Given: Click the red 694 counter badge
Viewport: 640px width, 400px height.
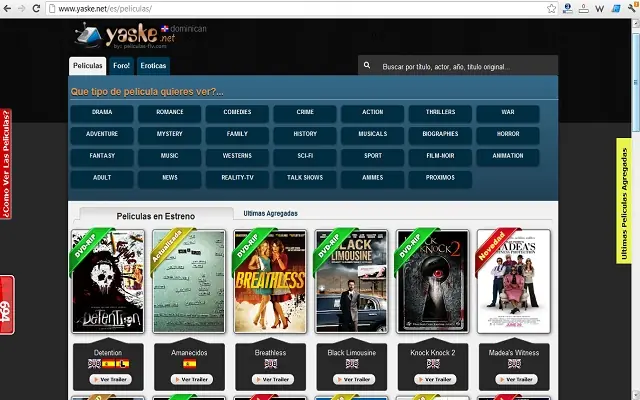Looking at the screenshot, I should [7, 305].
